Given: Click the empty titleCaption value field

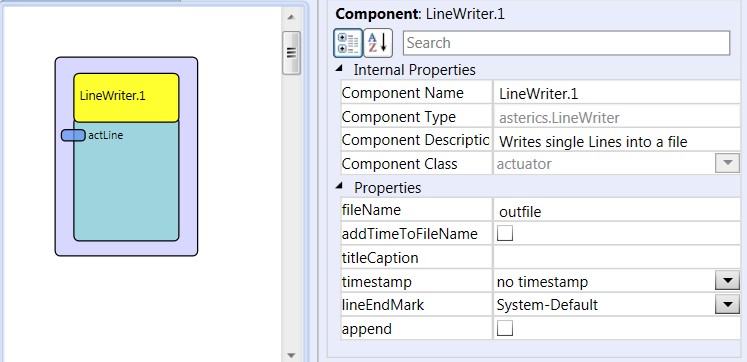Looking at the screenshot, I should coord(616,258).
